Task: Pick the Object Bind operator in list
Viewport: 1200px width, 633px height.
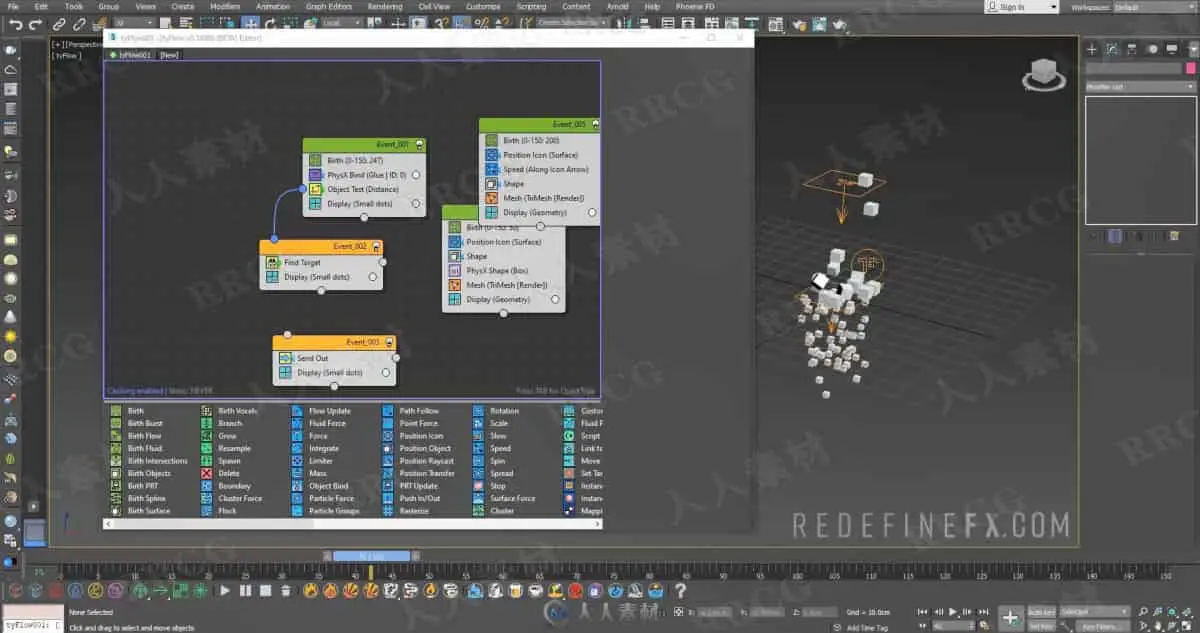Action: [320, 486]
